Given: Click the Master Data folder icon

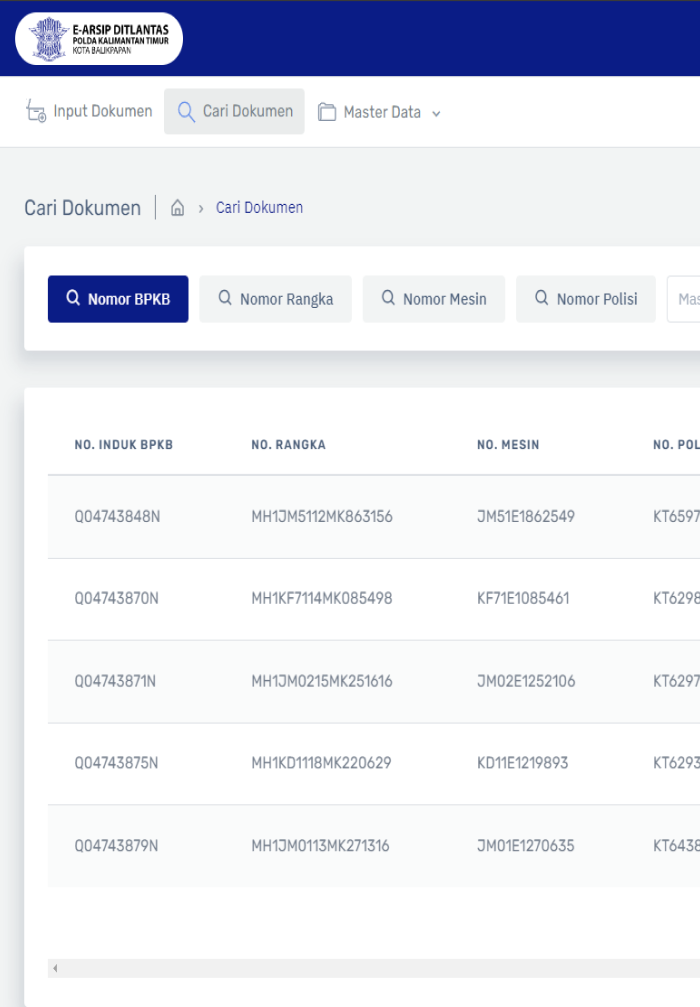Looking at the screenshot, I should tap(327, 113).
